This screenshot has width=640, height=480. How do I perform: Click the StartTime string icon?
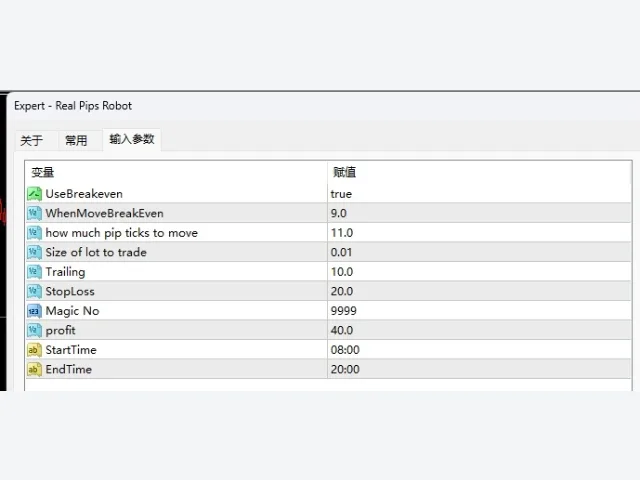pyautogui.click(x=34, y=350)
